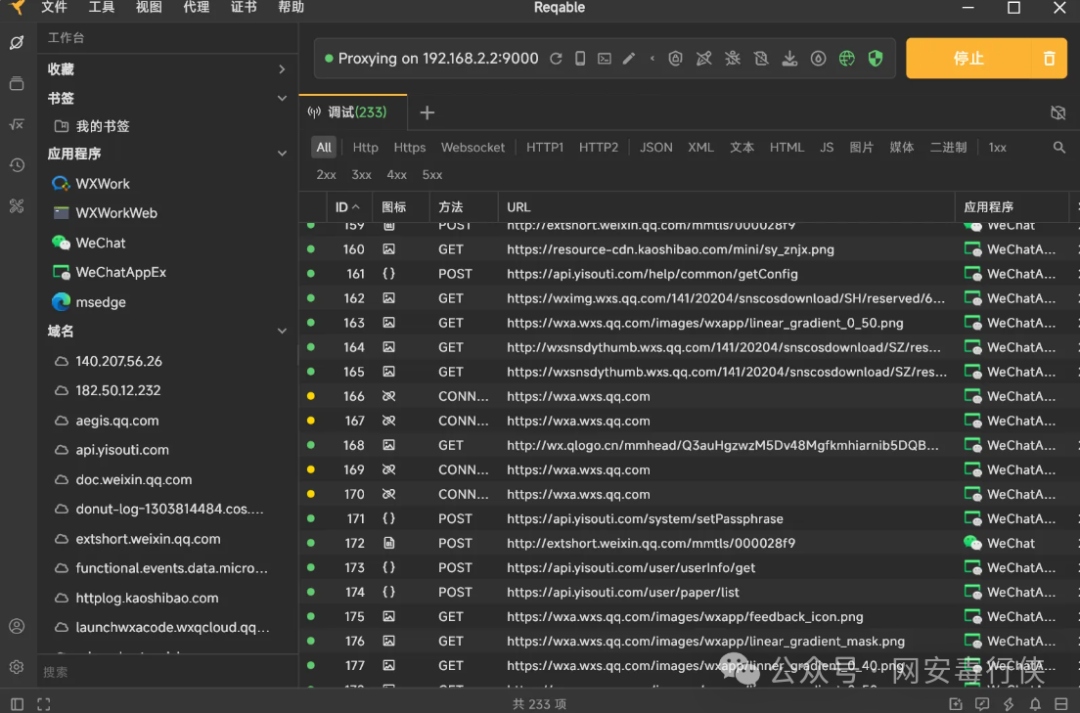Click the search icon in filter bar
Viewport: 1080px width, 713px height.
point(1059,147)
